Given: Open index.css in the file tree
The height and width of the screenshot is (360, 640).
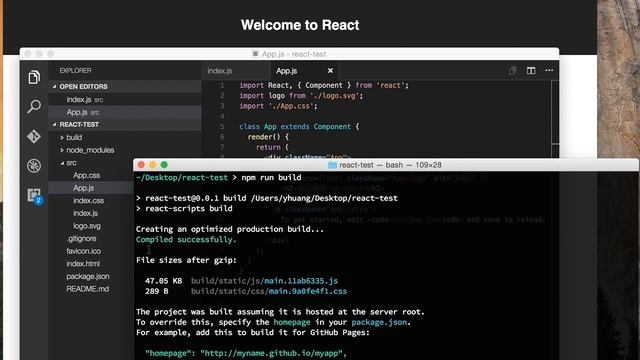Looking at the screenshot, I should click(89, 201).
